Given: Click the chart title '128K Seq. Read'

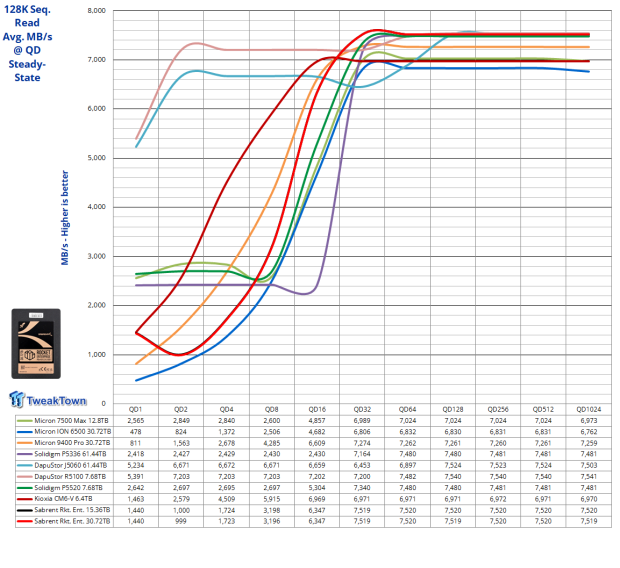Looking at the screenshot, I should click(27, 16).
